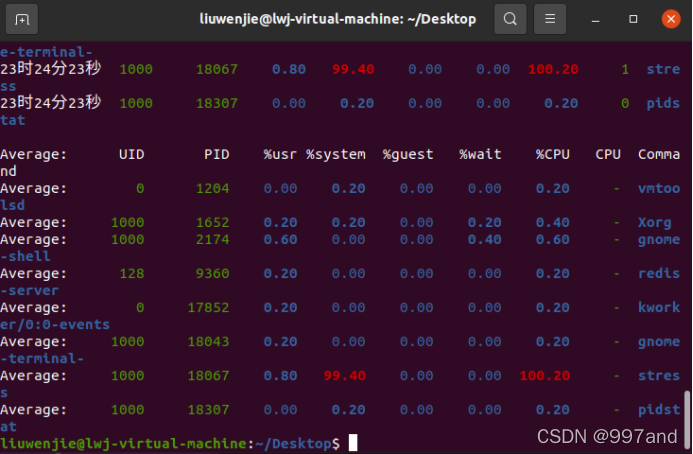Select the %wait column header
Viewport: 693px width, 454px height.
(x=480, y=154)
